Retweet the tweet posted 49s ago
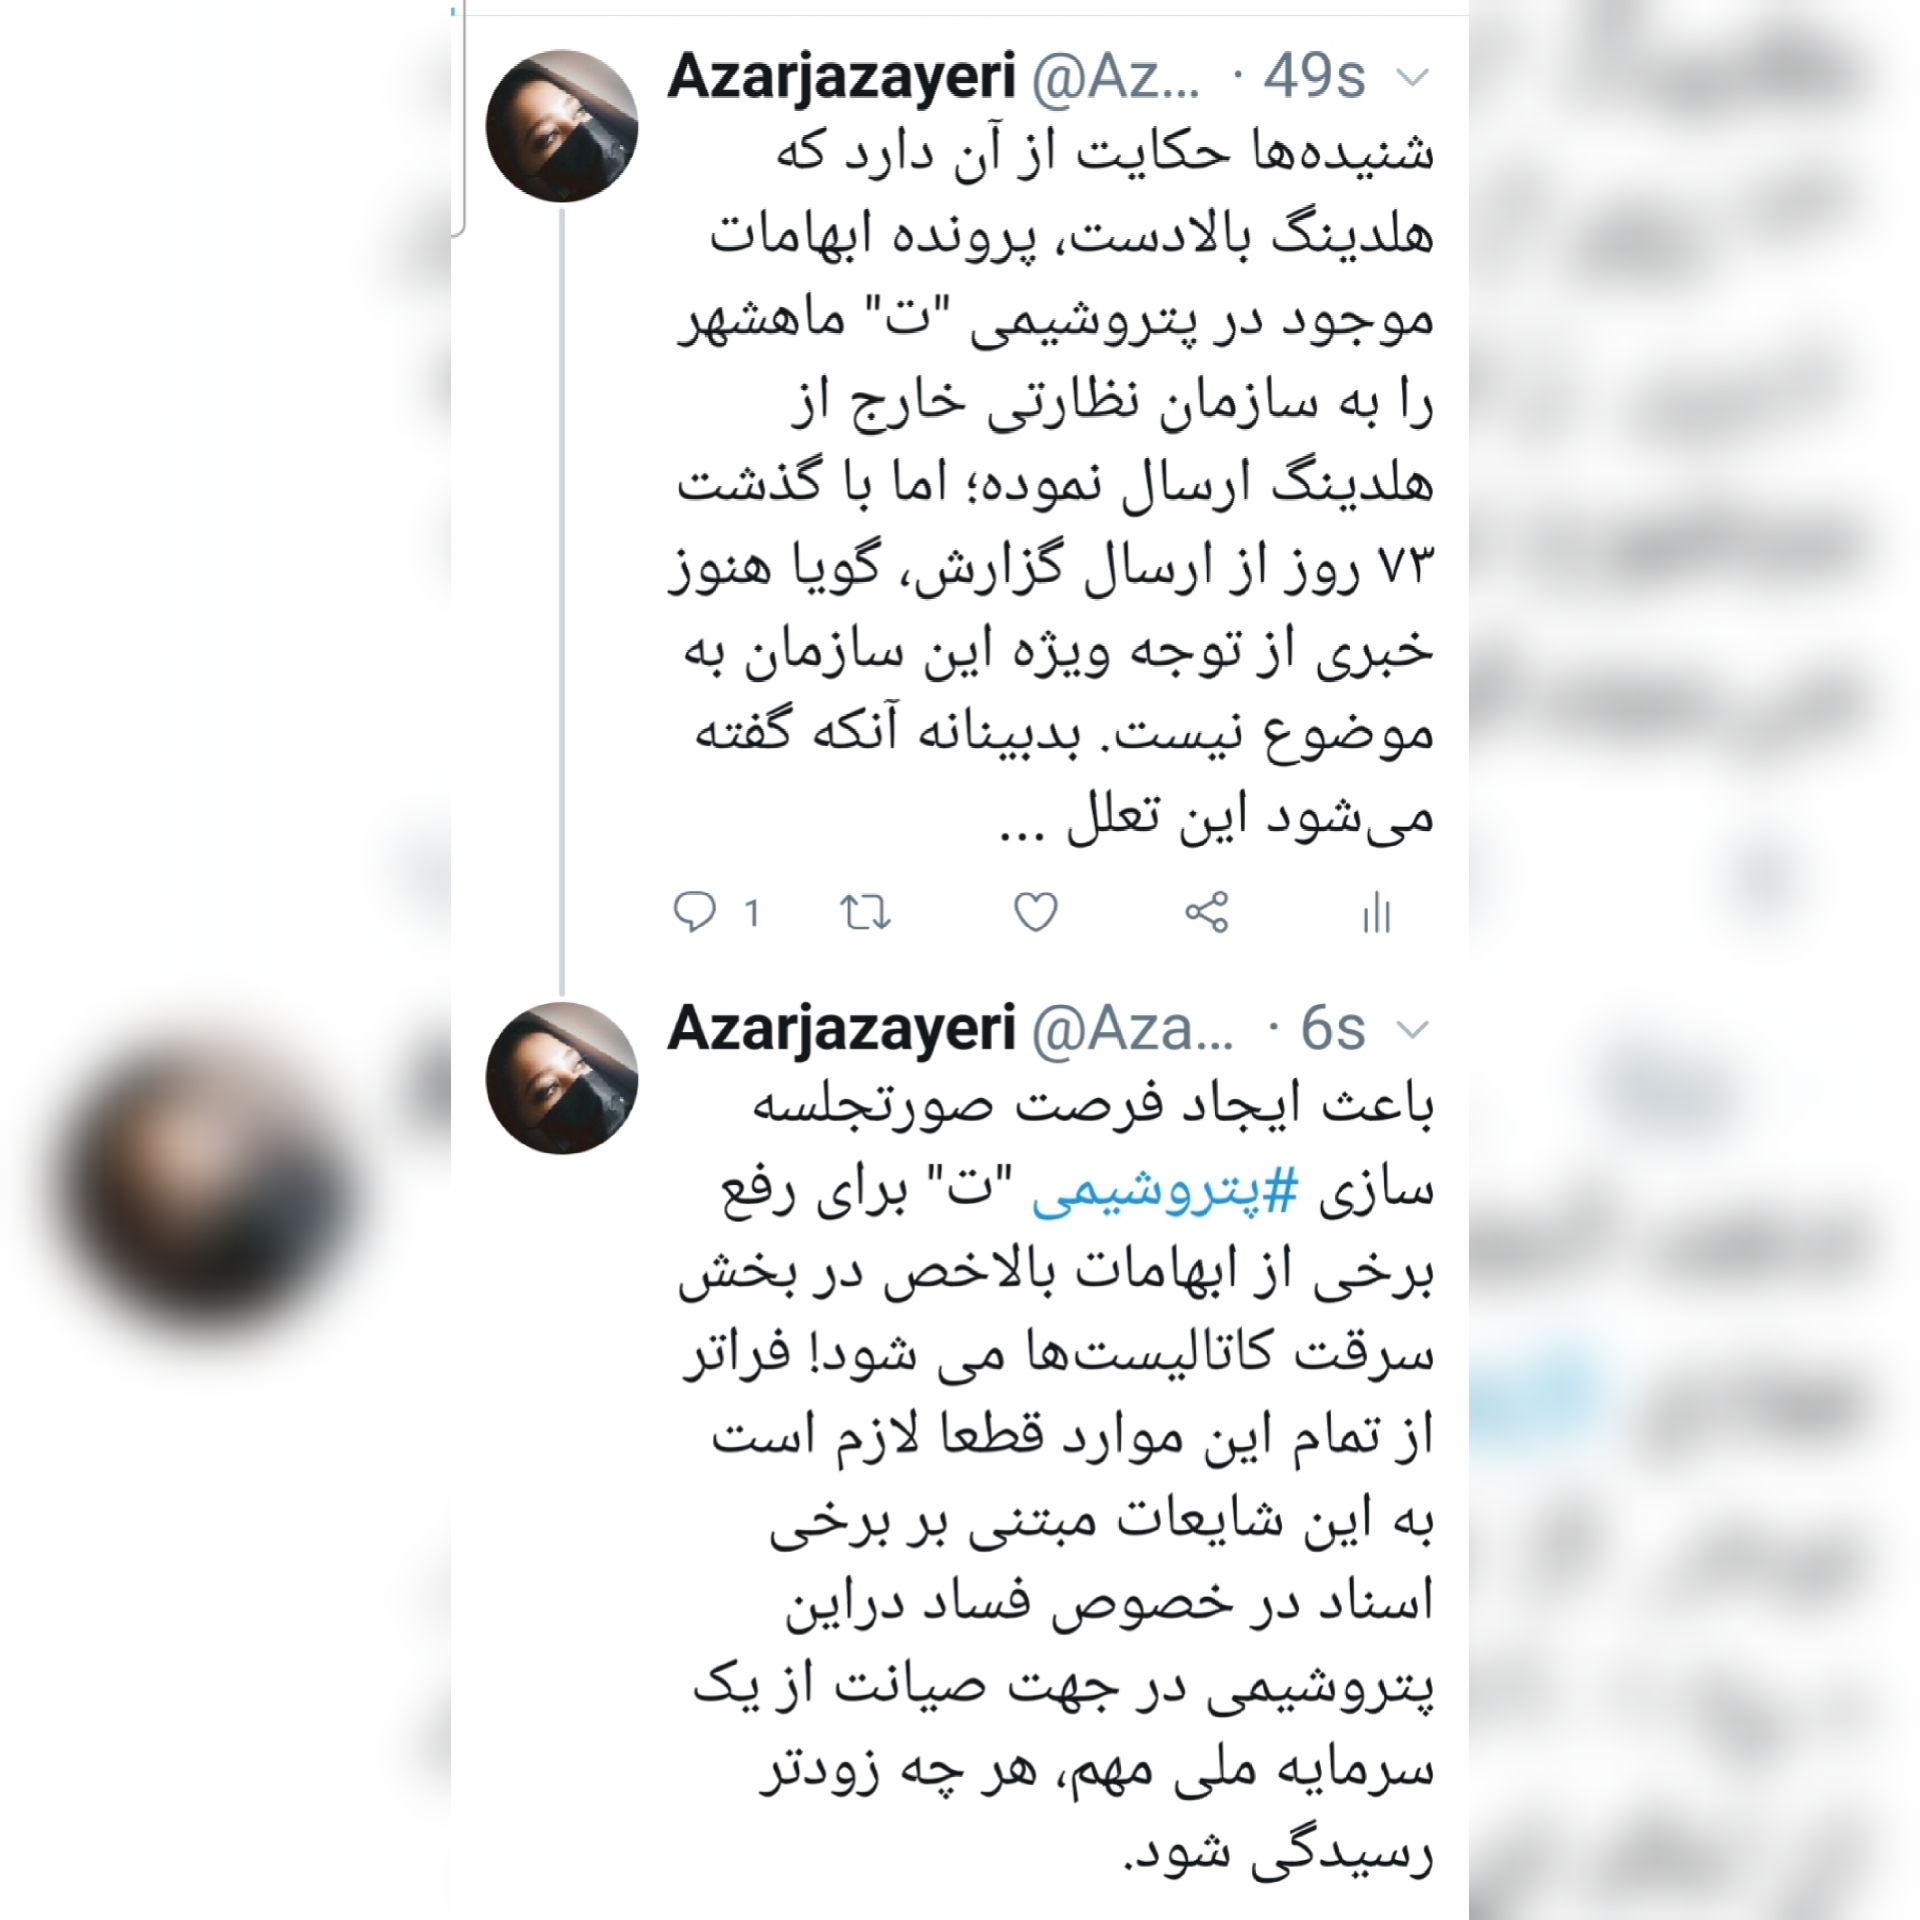This screenshot has width=1920, height=1920. tap(865, 913)
